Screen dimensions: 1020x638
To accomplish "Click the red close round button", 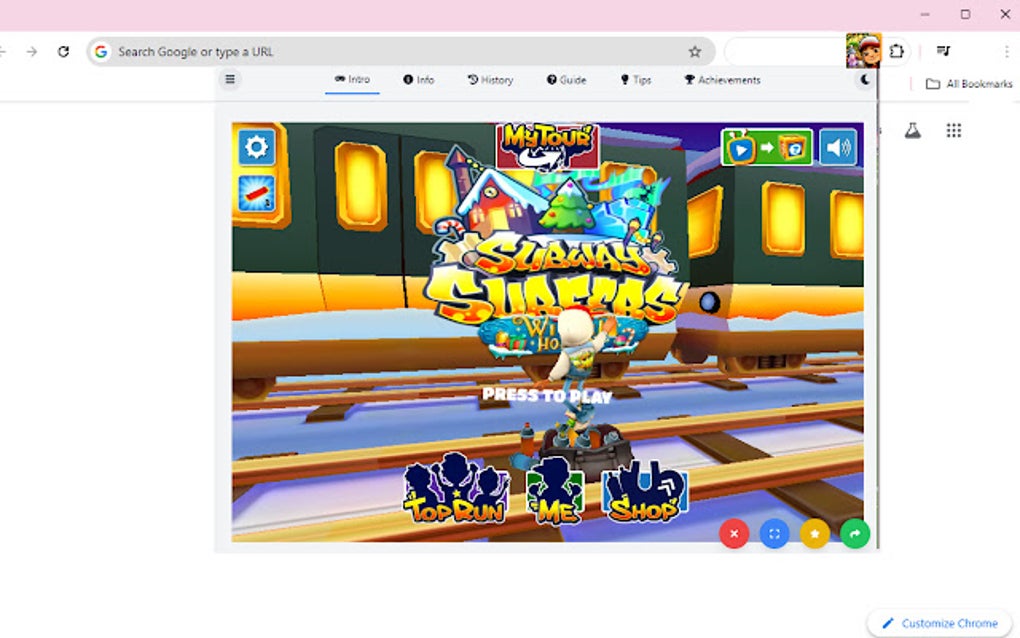I will [x=734, y=534].
